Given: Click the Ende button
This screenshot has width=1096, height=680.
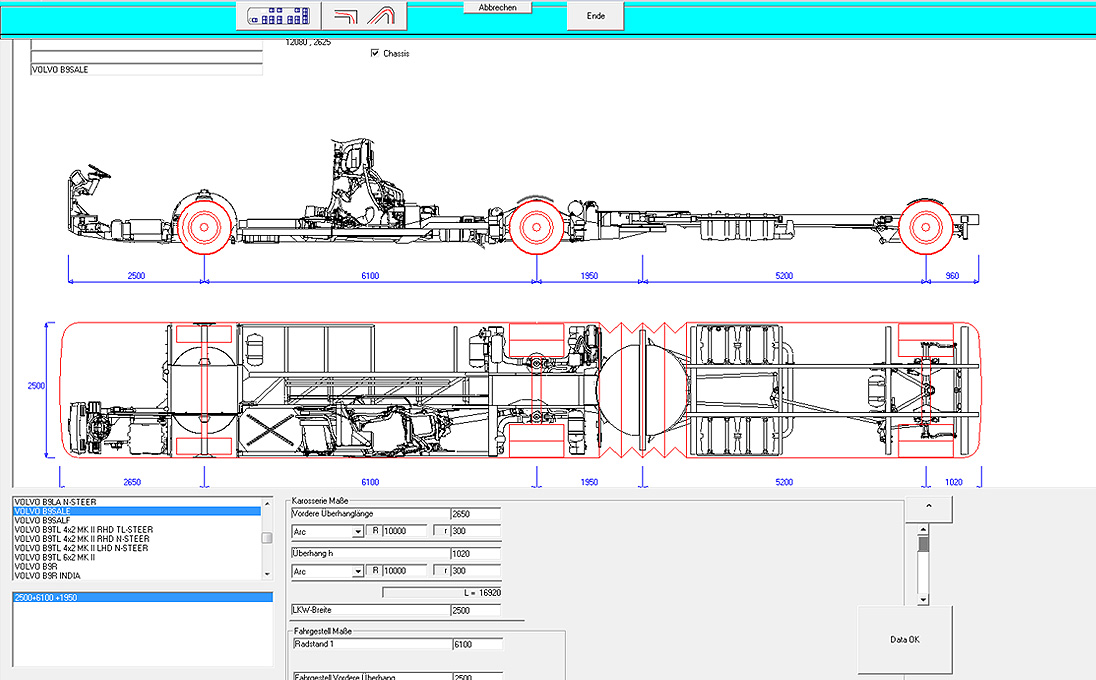Looking at the screenshot, I should (x=596, y=15).
